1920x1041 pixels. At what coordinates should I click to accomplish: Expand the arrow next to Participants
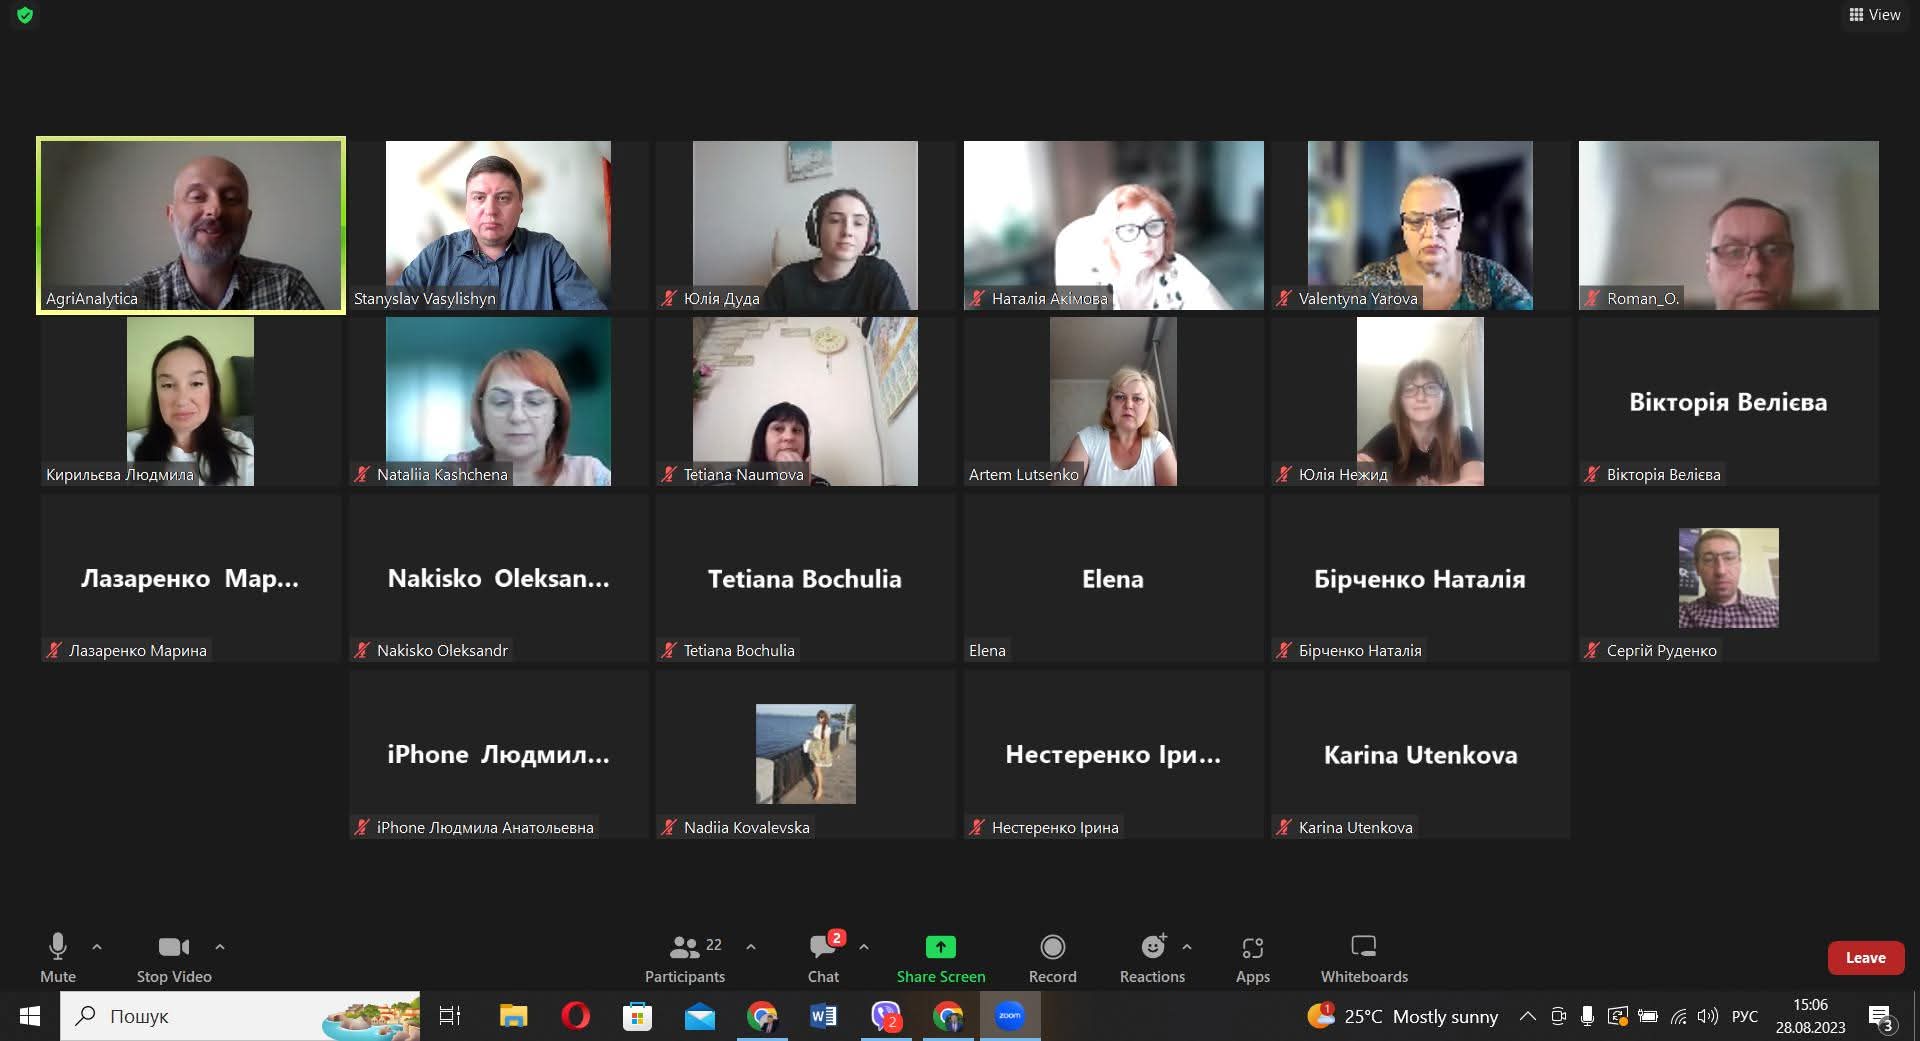pyautogui.click(x=751, y=946)
